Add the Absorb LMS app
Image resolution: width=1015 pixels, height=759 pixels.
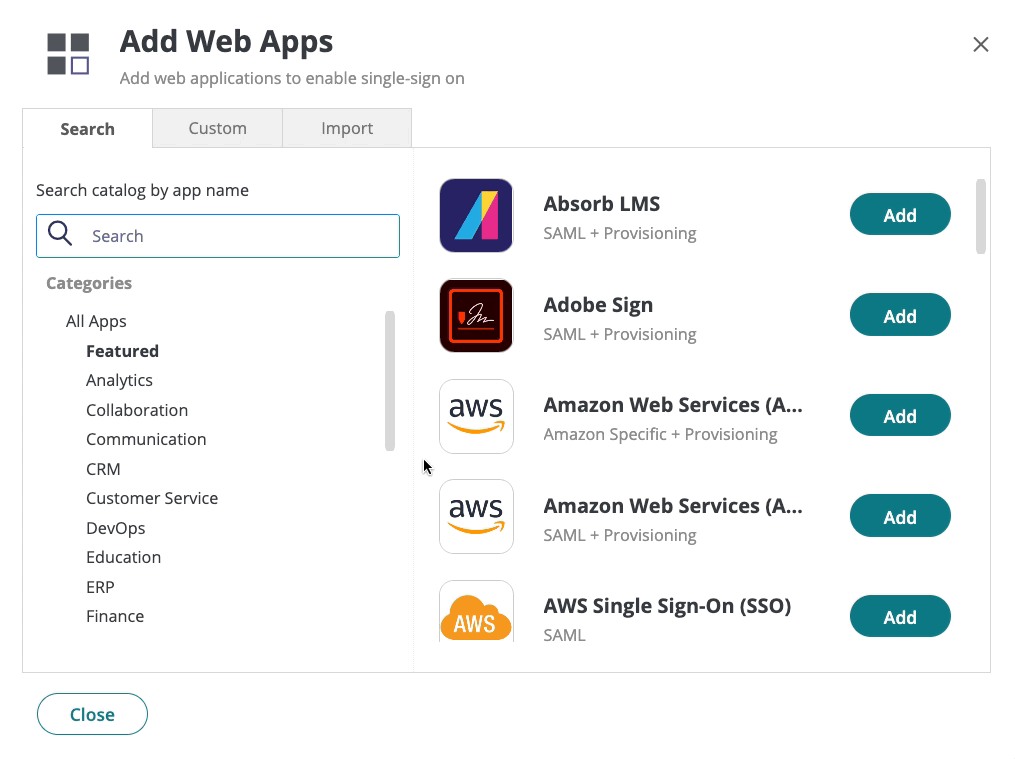900,215
